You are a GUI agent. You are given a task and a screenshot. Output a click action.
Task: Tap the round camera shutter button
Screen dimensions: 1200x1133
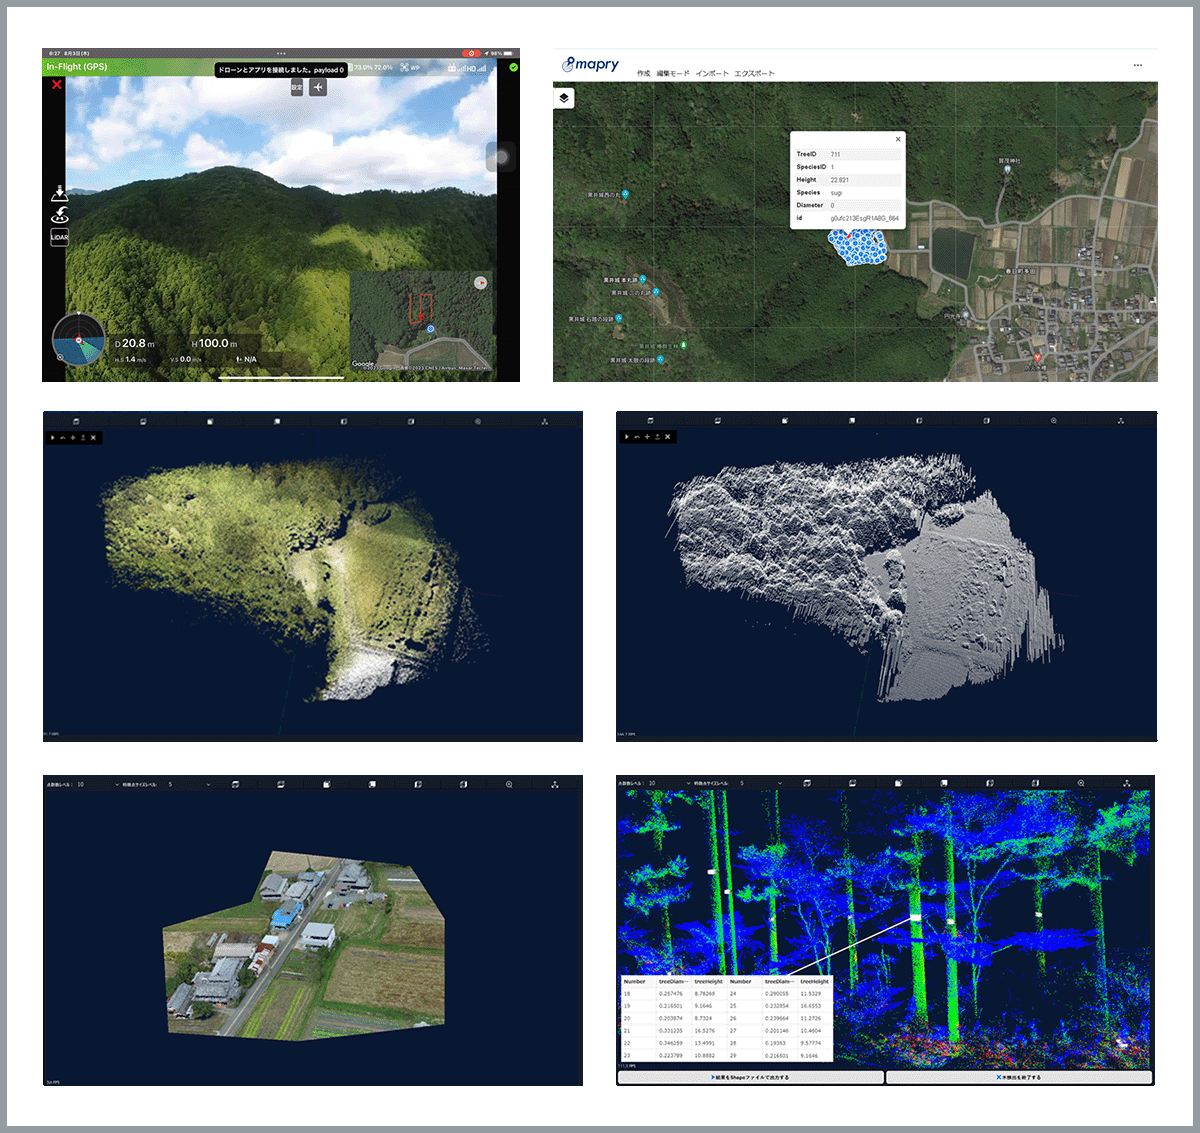point(501,157)
